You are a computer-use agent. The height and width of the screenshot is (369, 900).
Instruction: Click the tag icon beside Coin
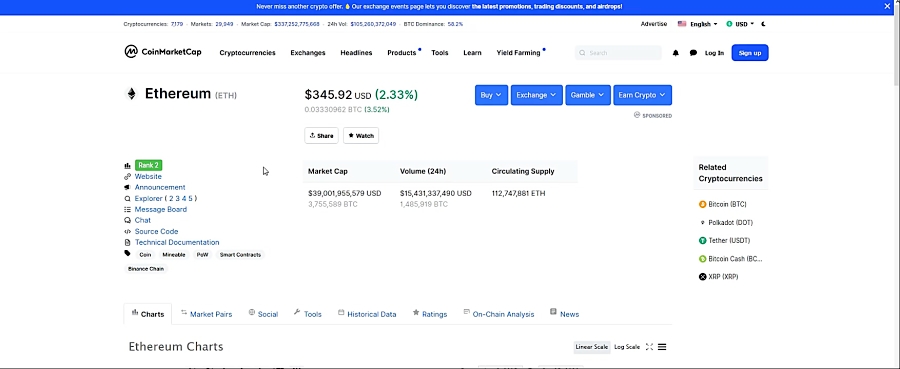127,254
